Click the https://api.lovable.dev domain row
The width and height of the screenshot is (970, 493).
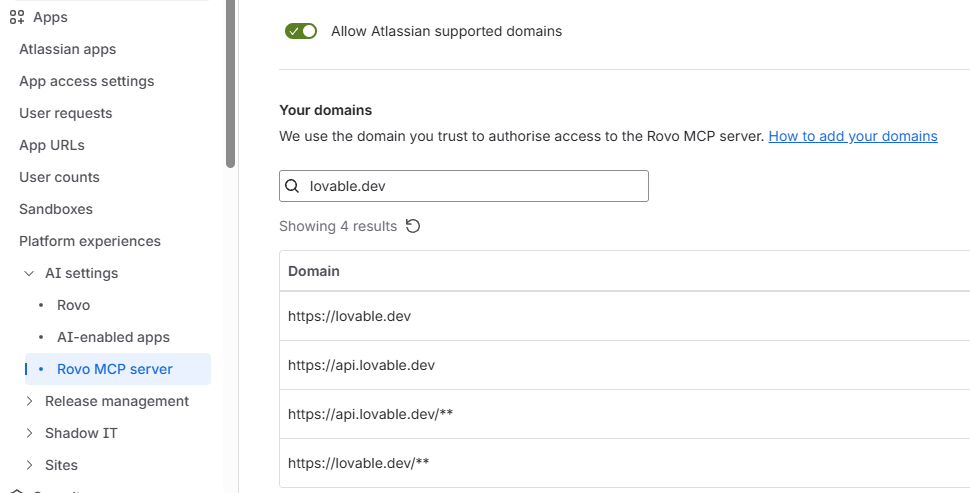coord(620,365)
